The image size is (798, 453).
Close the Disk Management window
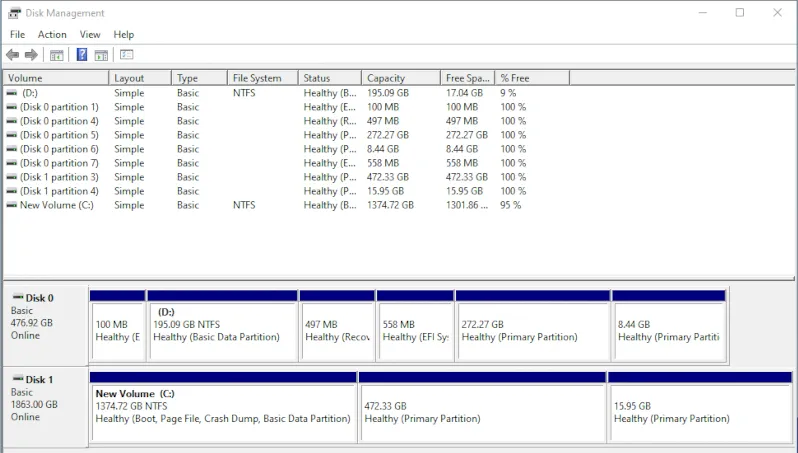pos(777,13)
